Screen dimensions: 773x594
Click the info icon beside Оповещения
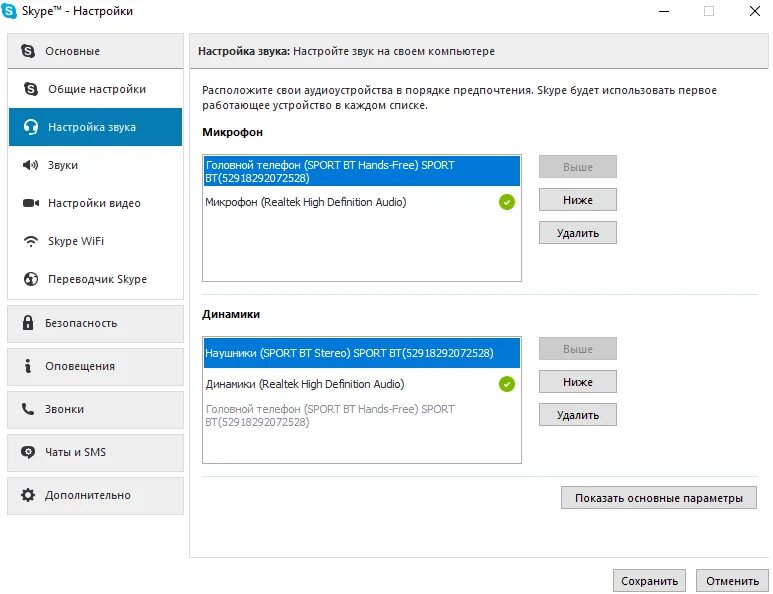tap(28, 366)
